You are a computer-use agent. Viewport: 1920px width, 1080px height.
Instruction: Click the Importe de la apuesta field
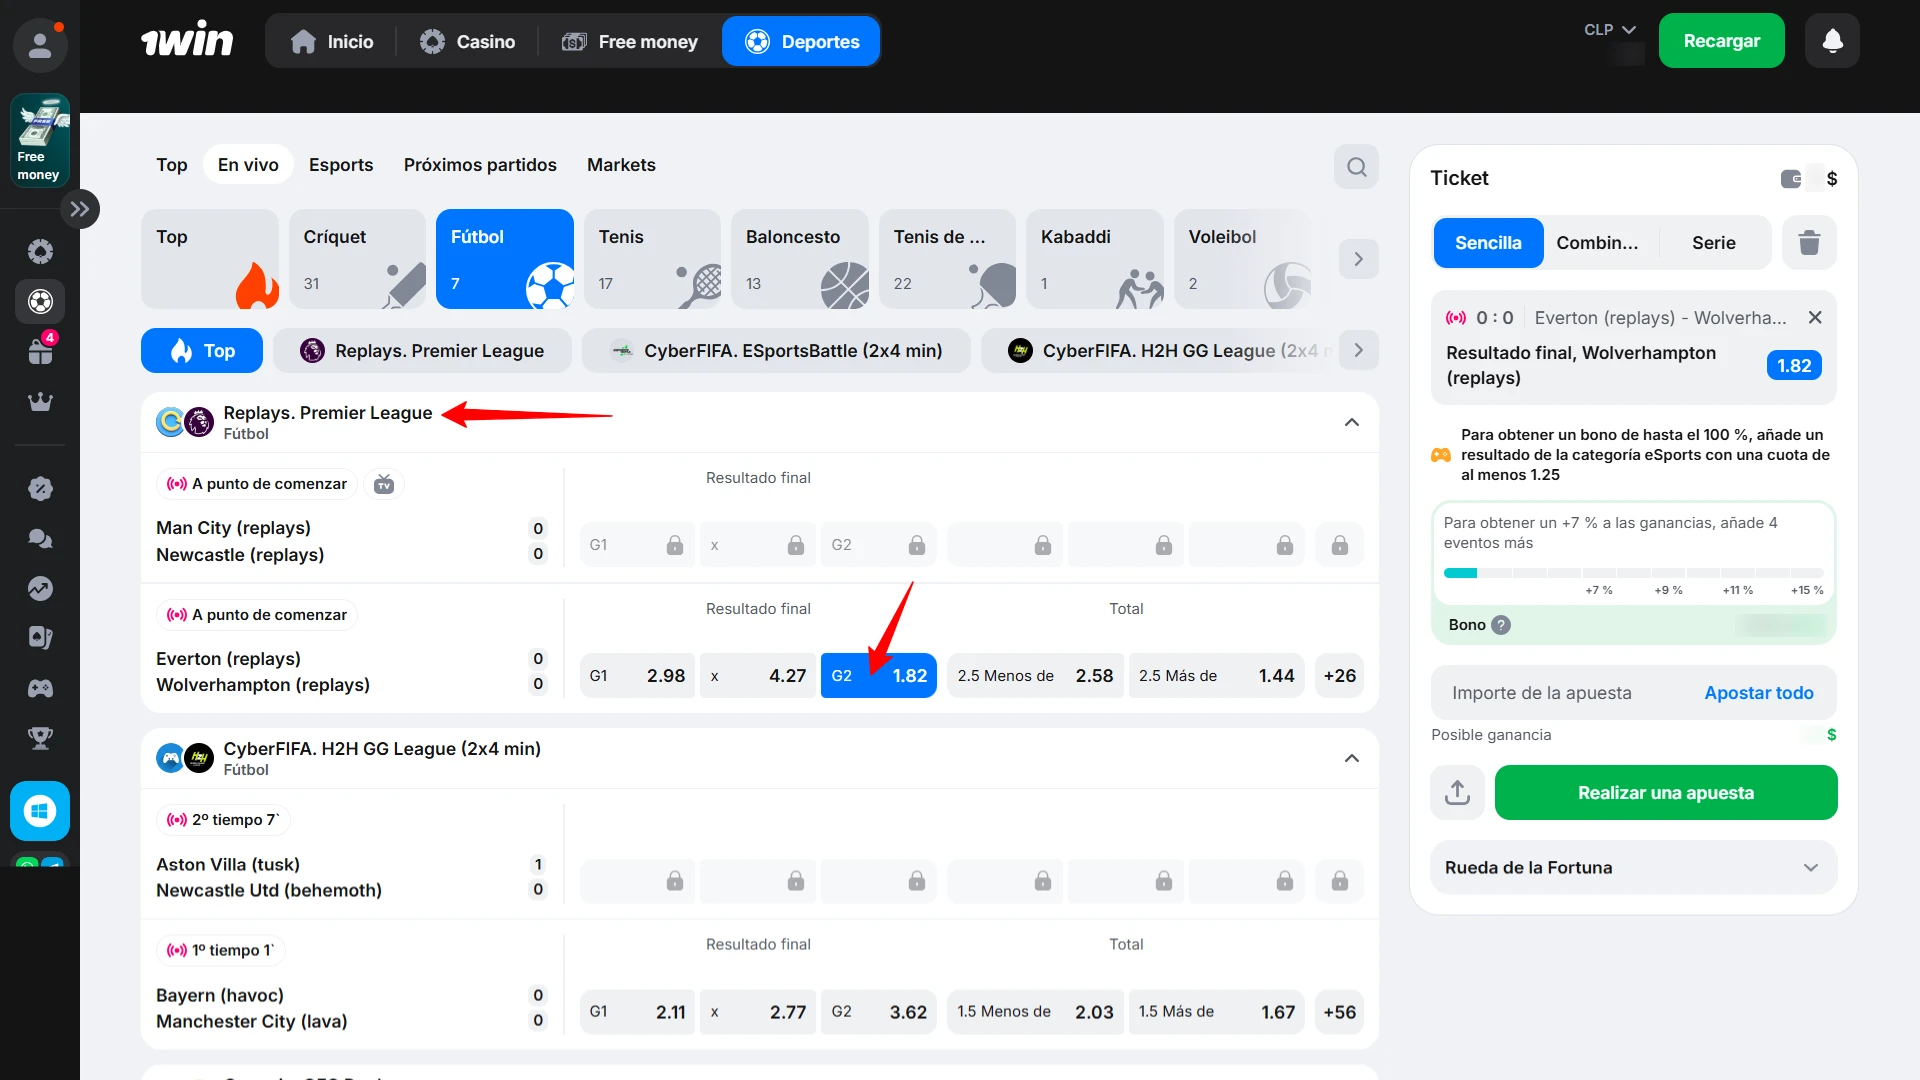click(x=1541, y=693)
